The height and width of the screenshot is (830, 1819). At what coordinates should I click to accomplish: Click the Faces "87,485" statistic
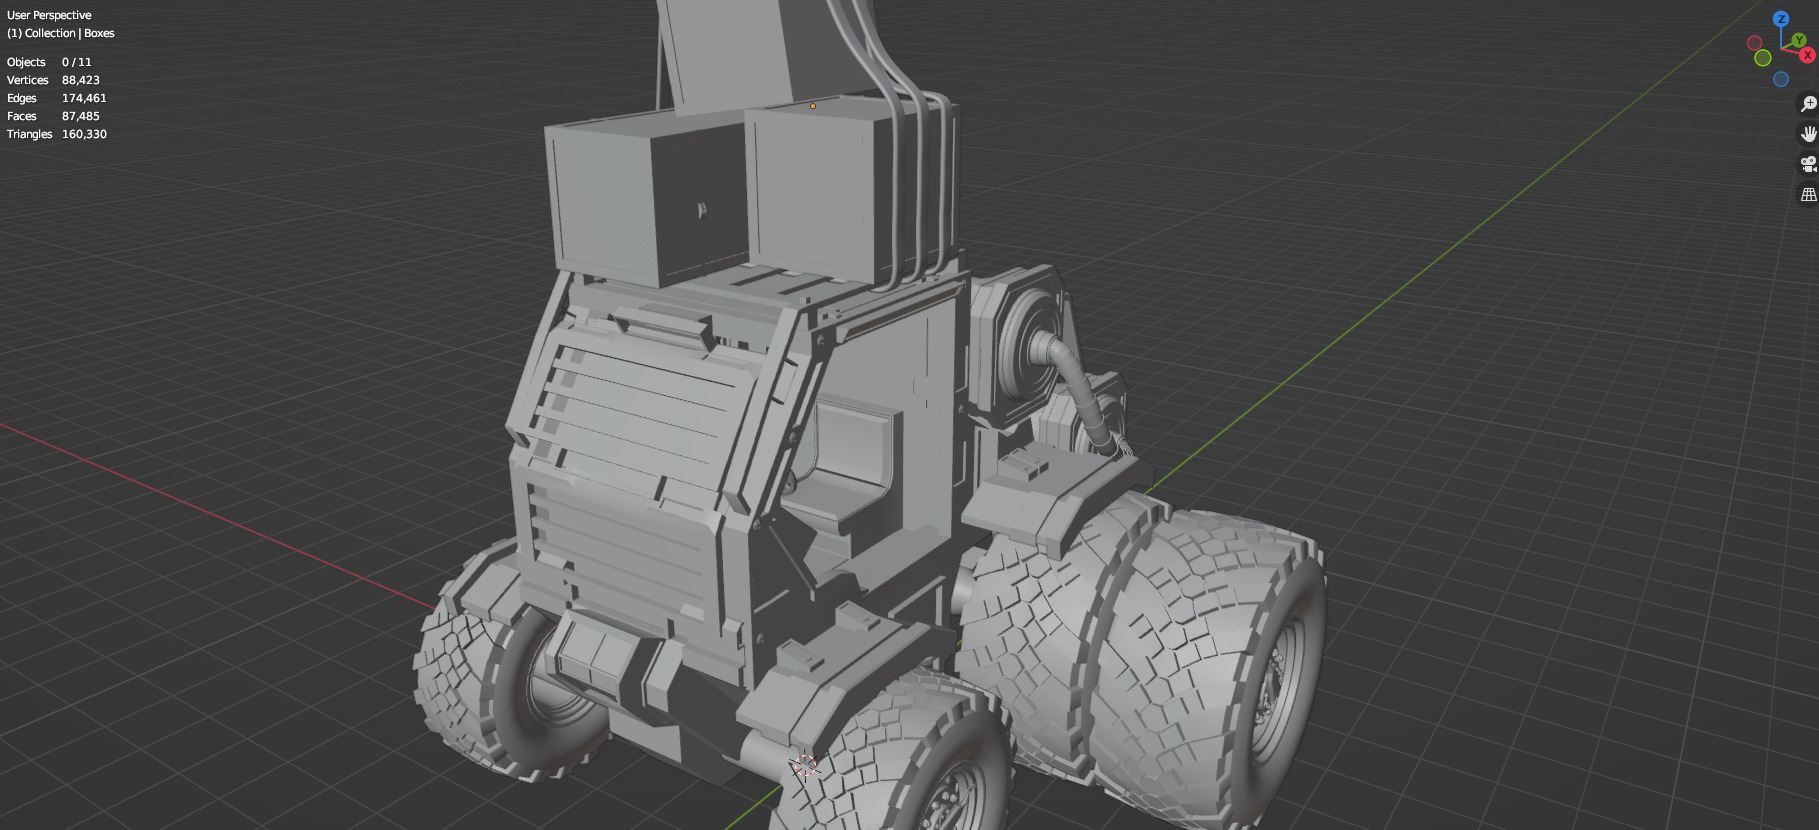81,116
